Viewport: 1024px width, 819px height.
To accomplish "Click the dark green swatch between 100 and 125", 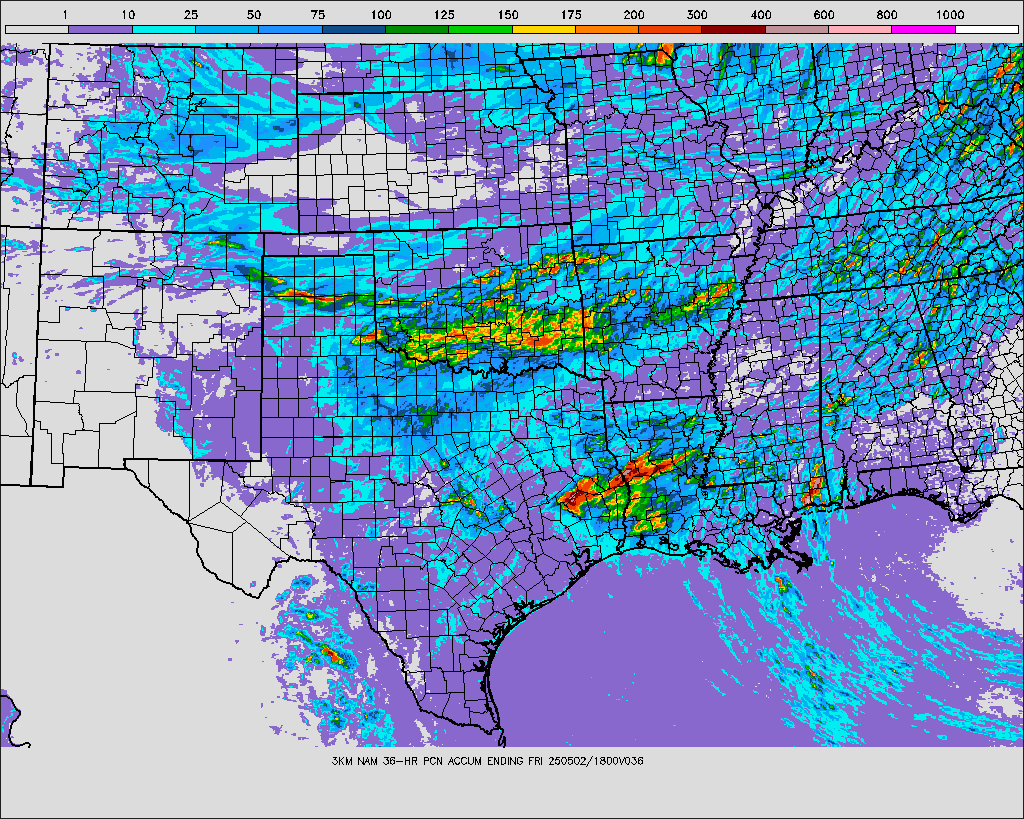I will [x=417, y=29].
